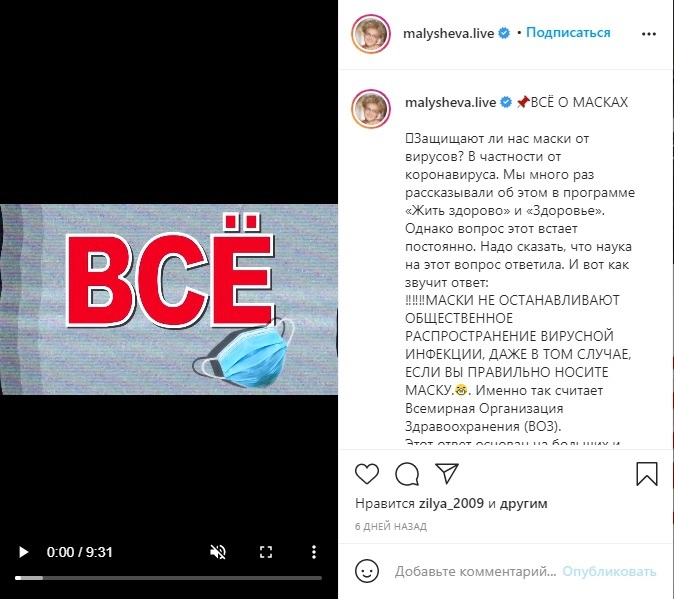This screenshot has height=599, width=674.
Task: Click Опубликовать to post comment
Action: click(x=609, y=571)
